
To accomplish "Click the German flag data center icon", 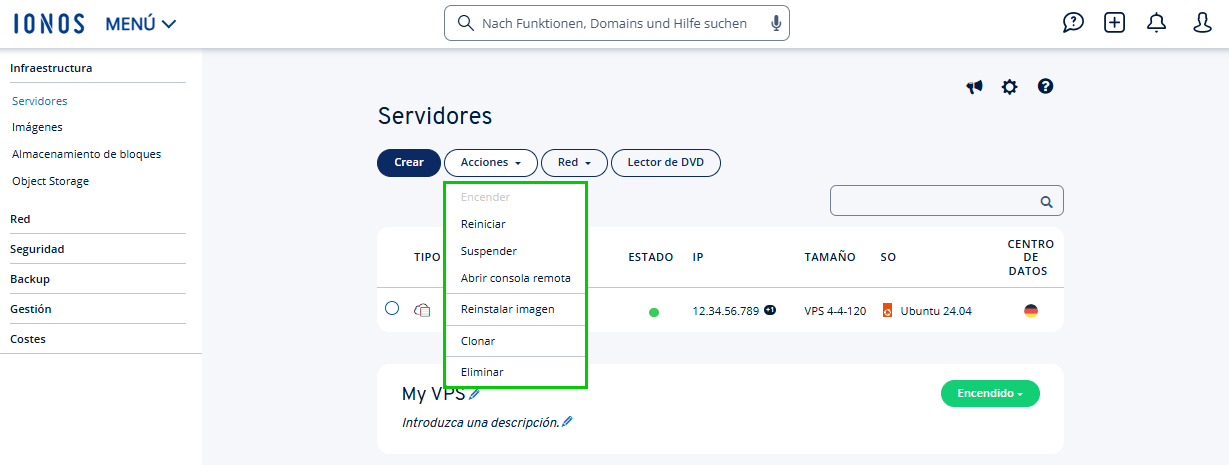I will (x=1031, y=311).
